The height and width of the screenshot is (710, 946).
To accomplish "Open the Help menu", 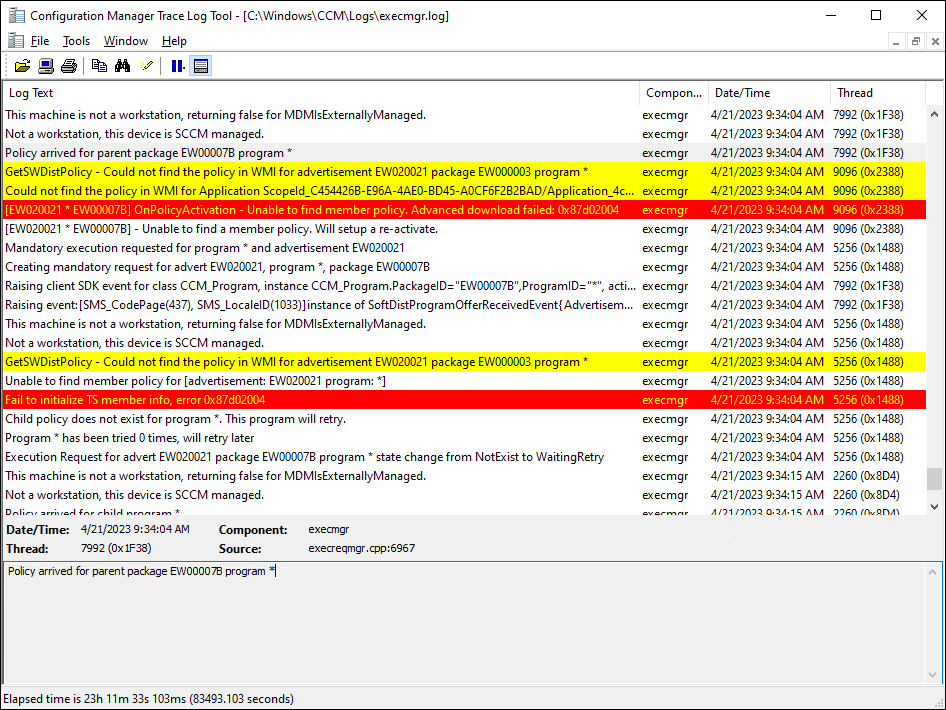I will point(173,41).
